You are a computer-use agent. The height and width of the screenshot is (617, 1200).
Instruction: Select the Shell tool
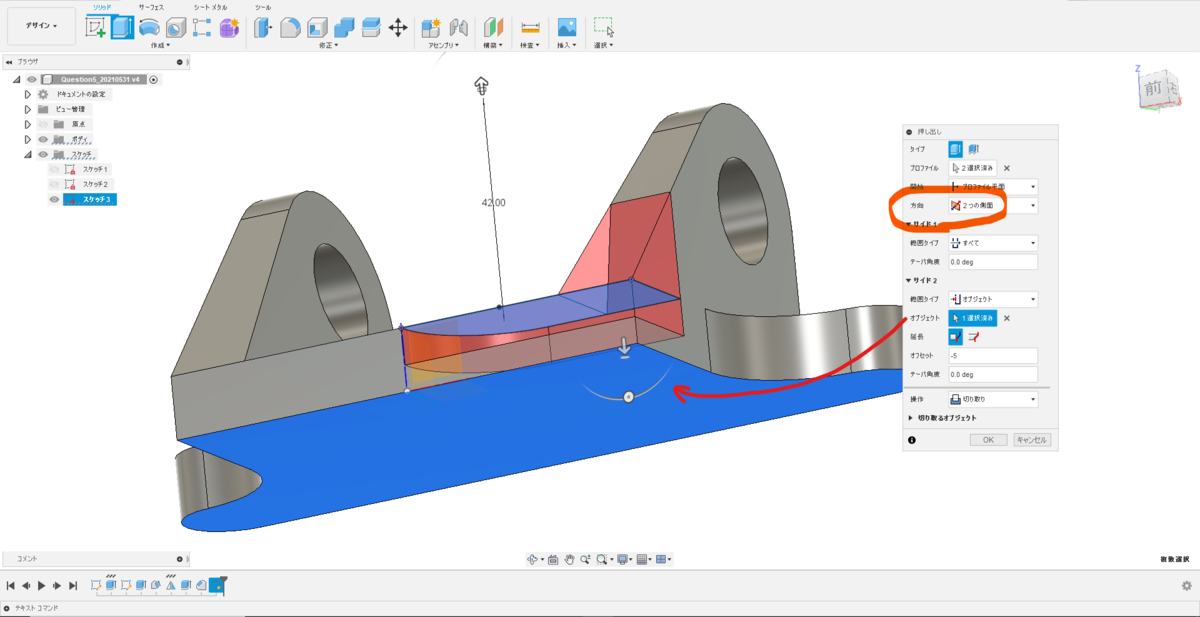(x=317, y=28)
